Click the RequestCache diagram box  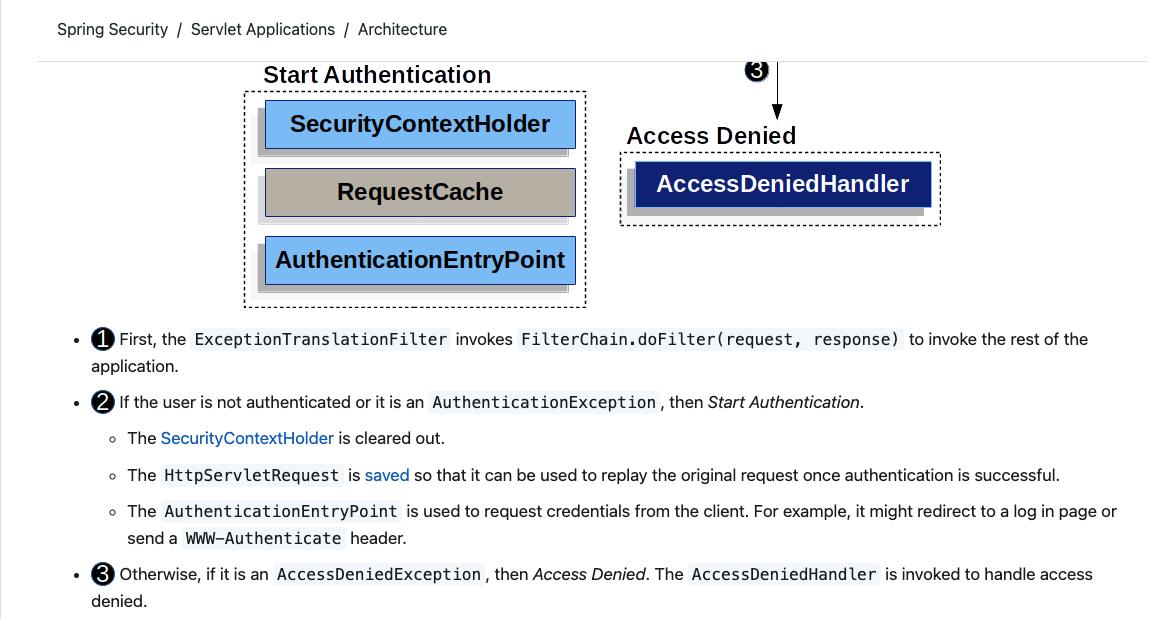[420, 192]
